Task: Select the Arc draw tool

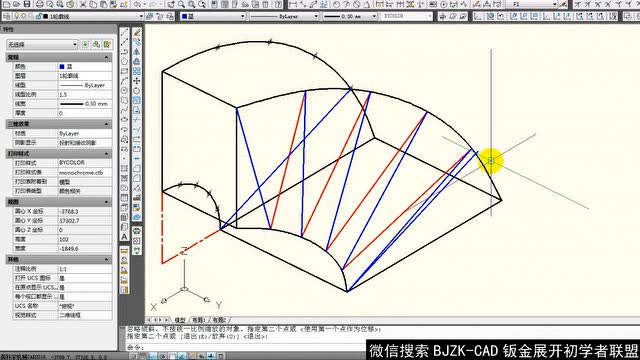Action: [x=124, y=81]
